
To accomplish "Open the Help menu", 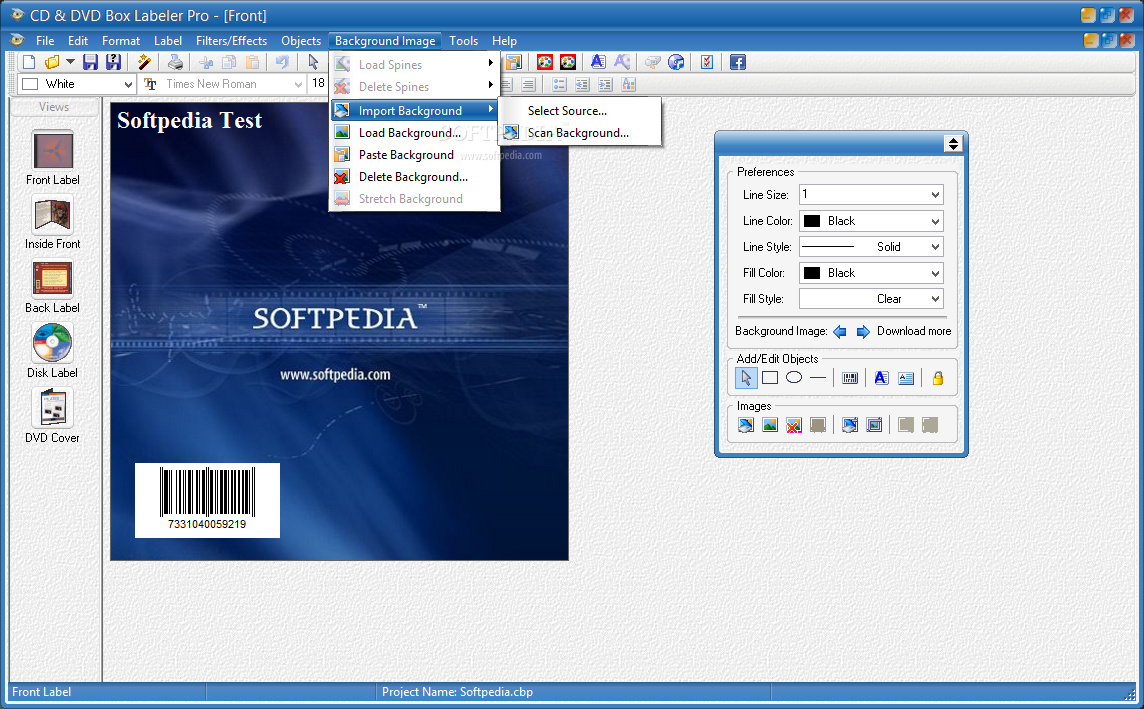I will [504, 41].
